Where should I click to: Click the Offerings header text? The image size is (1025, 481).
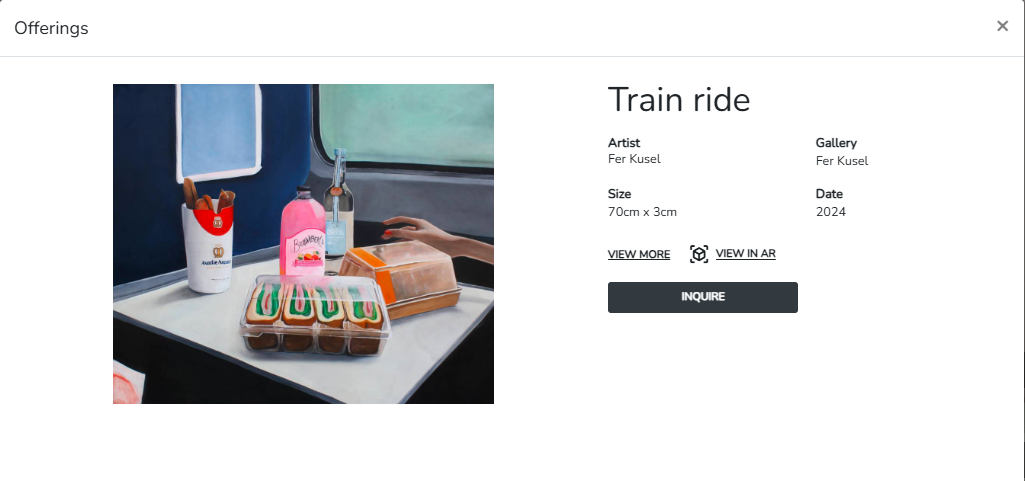[x=51, y=28]
